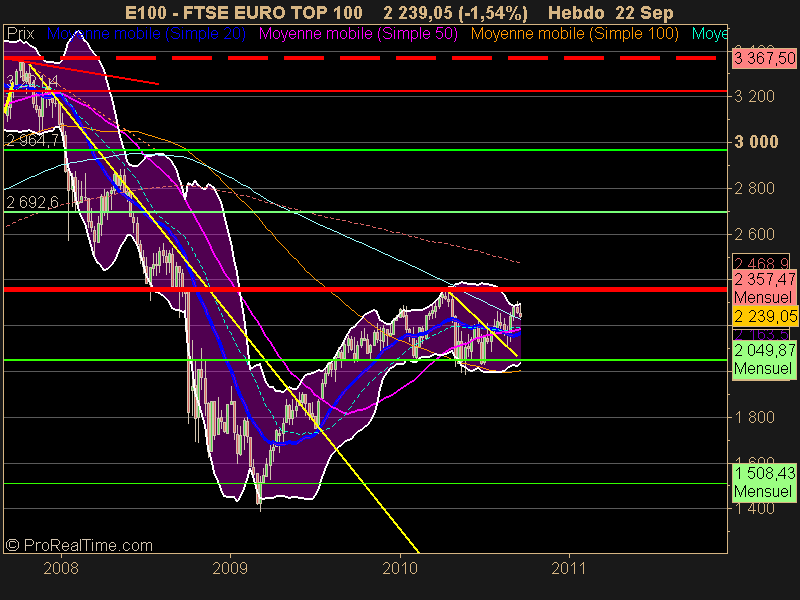Viewport: 800px width, 600px height.
Task: Click the 'Hebdo' timeframe label in title
Action: (x=577, y=12)
